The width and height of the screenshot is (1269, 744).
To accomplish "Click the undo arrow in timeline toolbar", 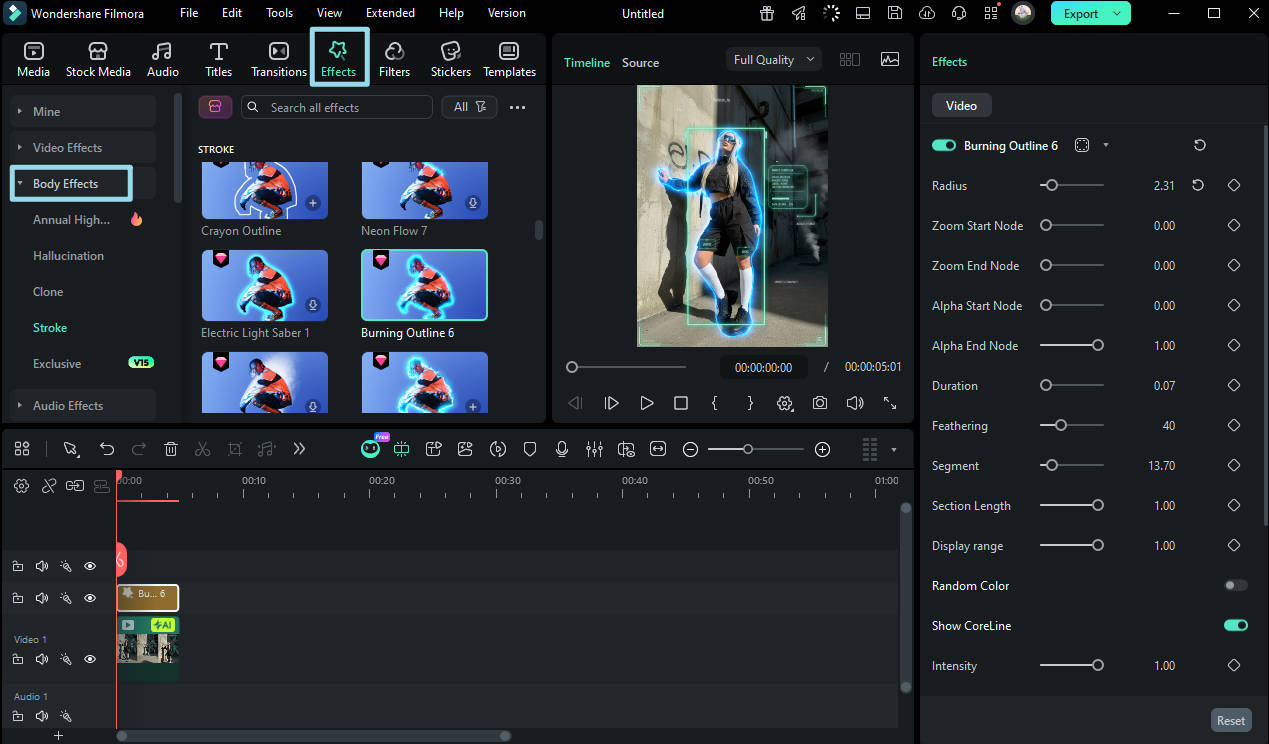I will point(107,449).
